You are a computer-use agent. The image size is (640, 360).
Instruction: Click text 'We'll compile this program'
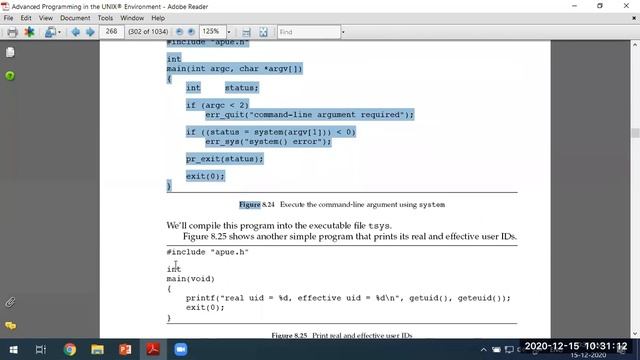click(220, 225)
